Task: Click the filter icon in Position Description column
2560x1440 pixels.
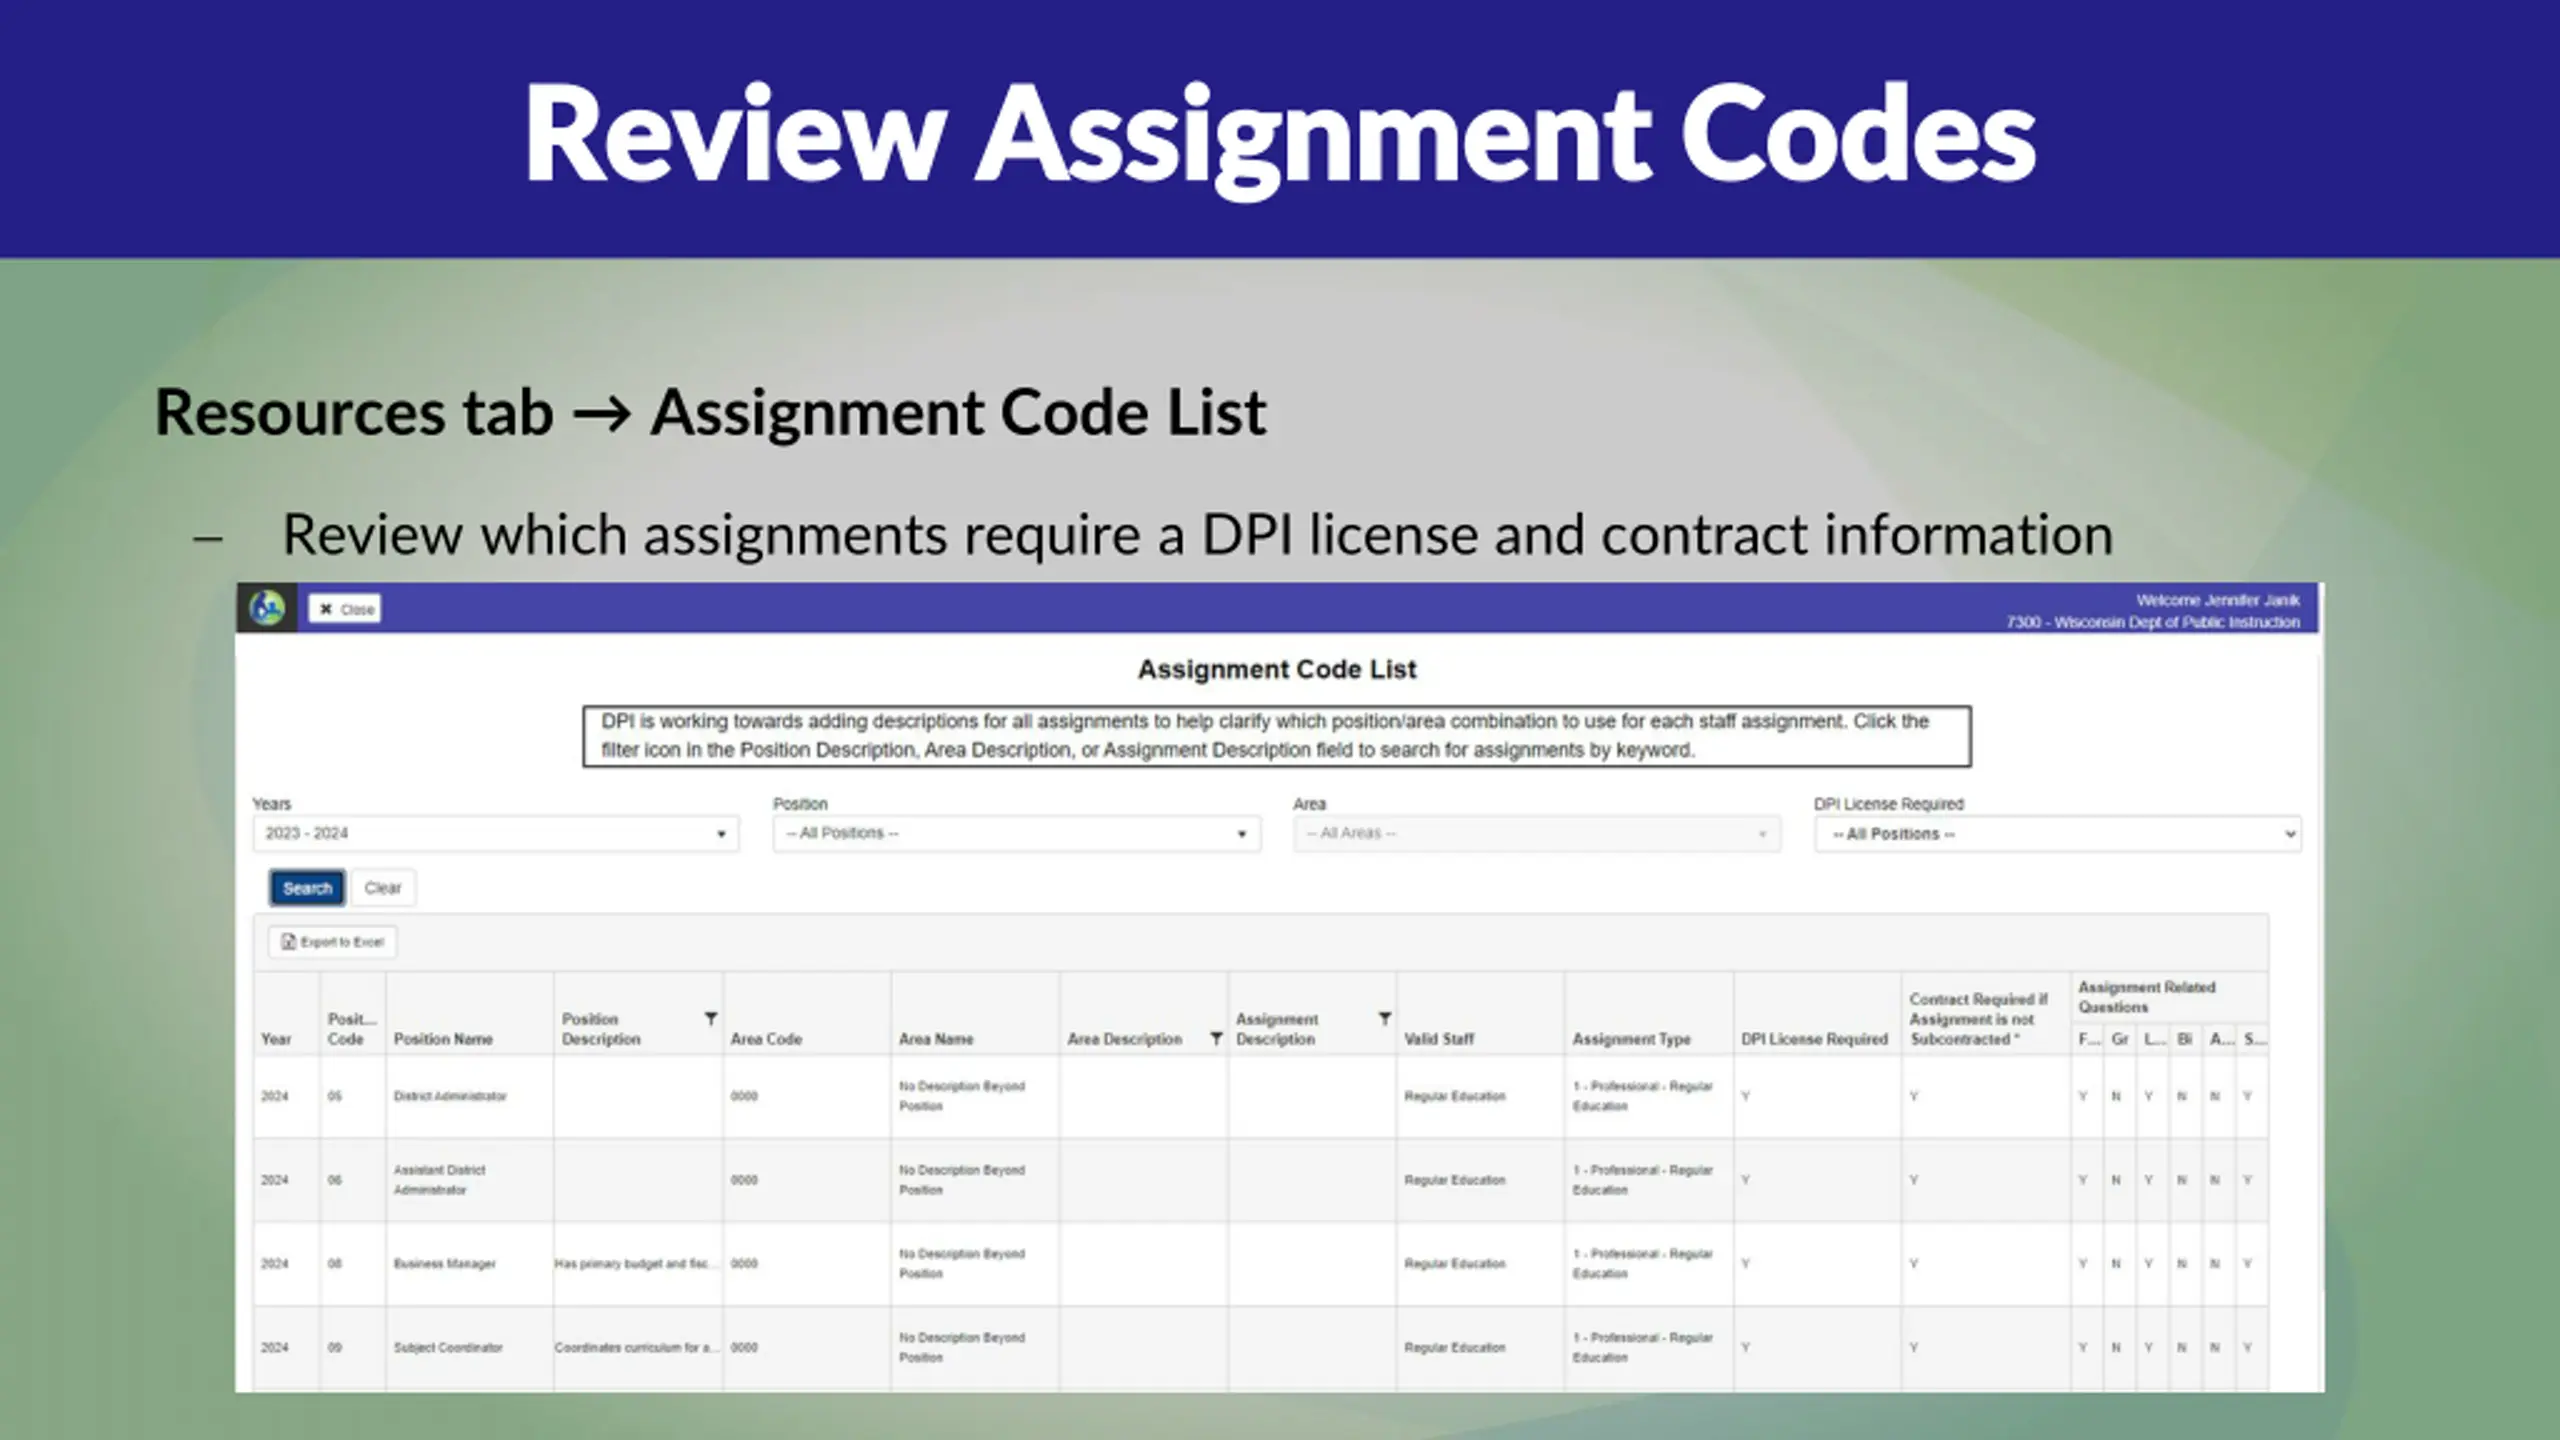Action: [710, 1019]
